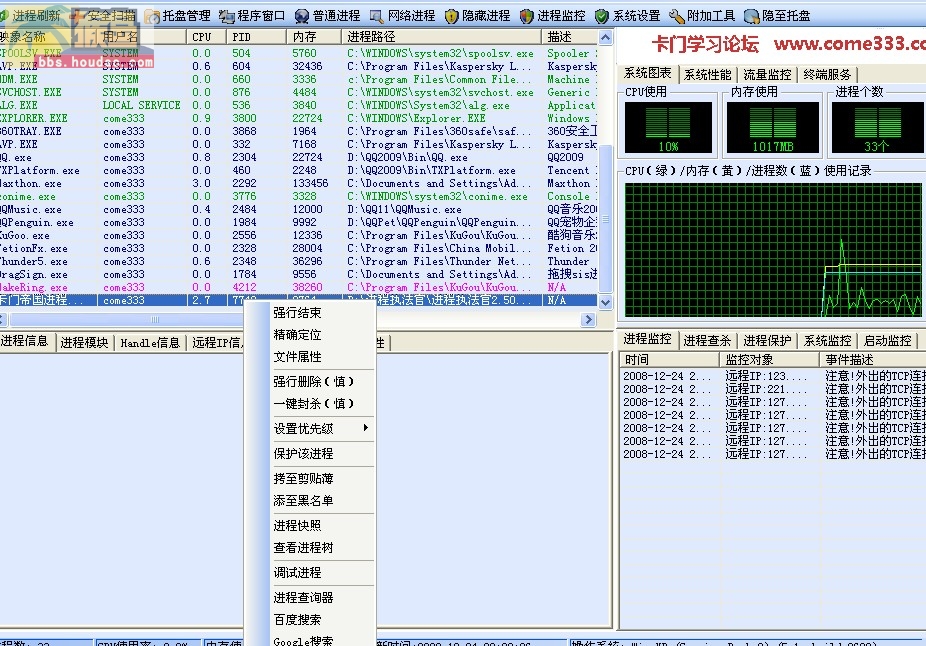
Task: Switch to the 终端服务 tab
Action: (x=827, y=74)
